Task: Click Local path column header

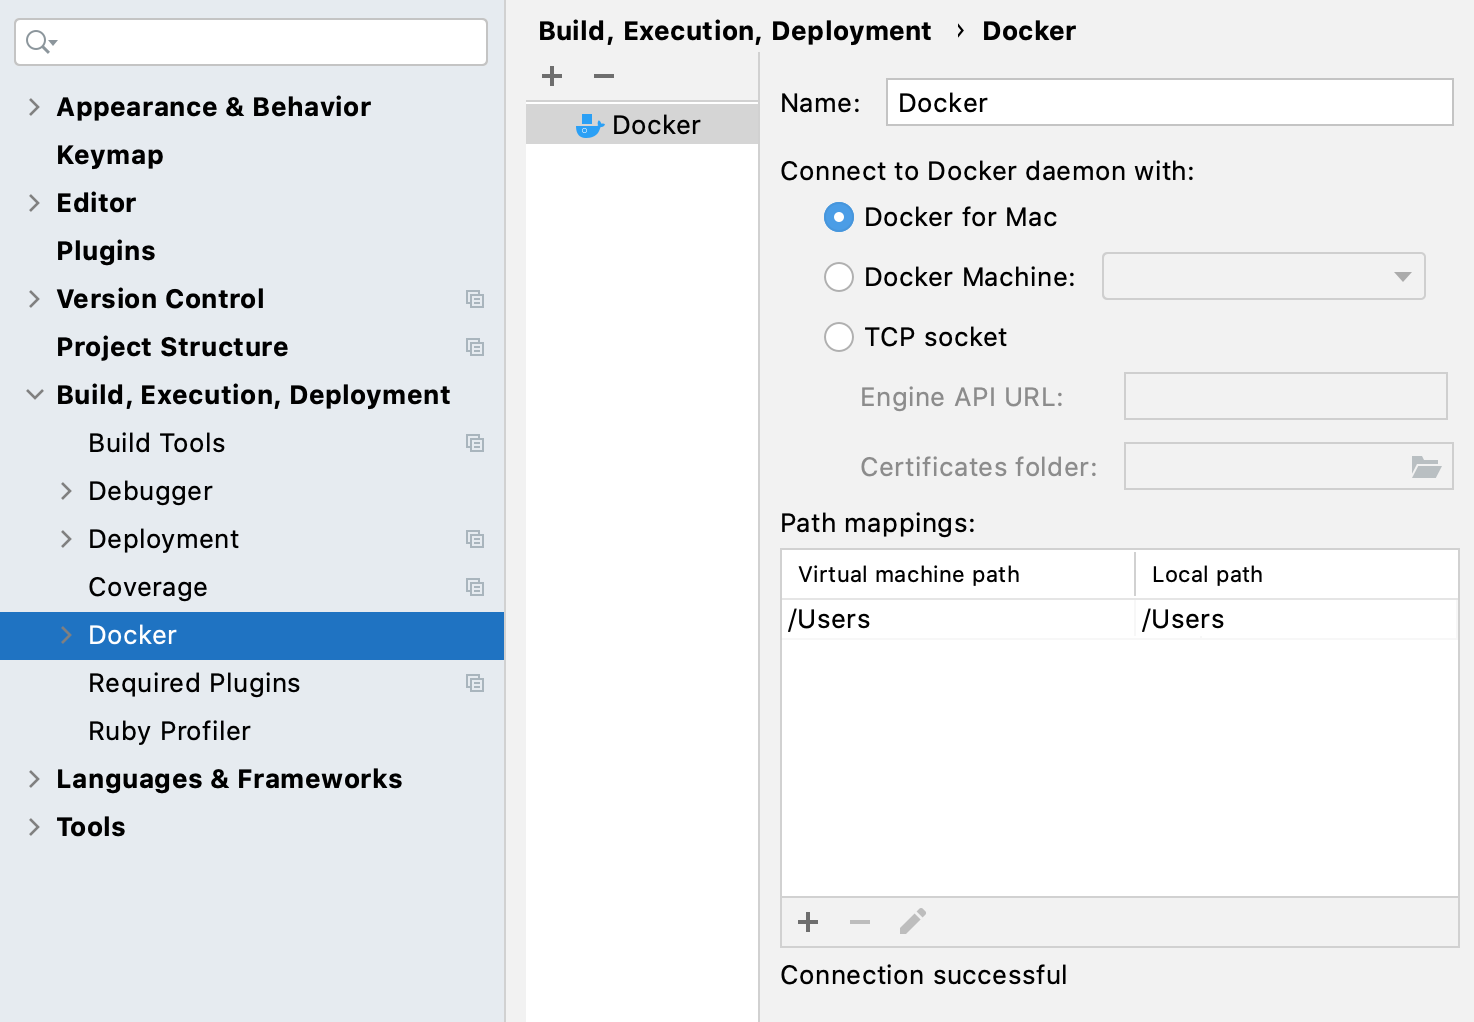Action: pyautogui.click(x=1297, y=574)
